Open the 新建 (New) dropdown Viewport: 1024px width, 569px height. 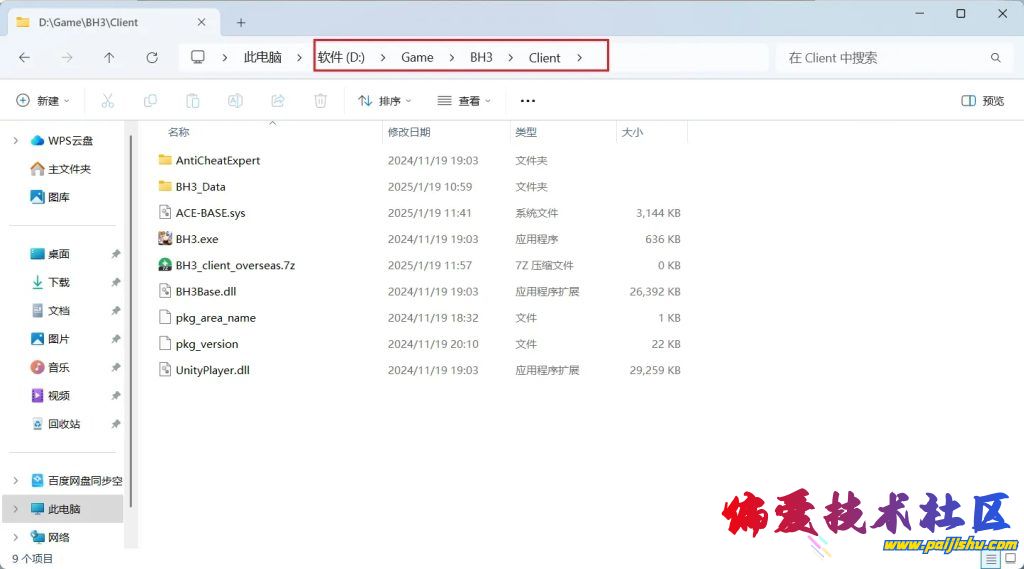coord(43,101)
